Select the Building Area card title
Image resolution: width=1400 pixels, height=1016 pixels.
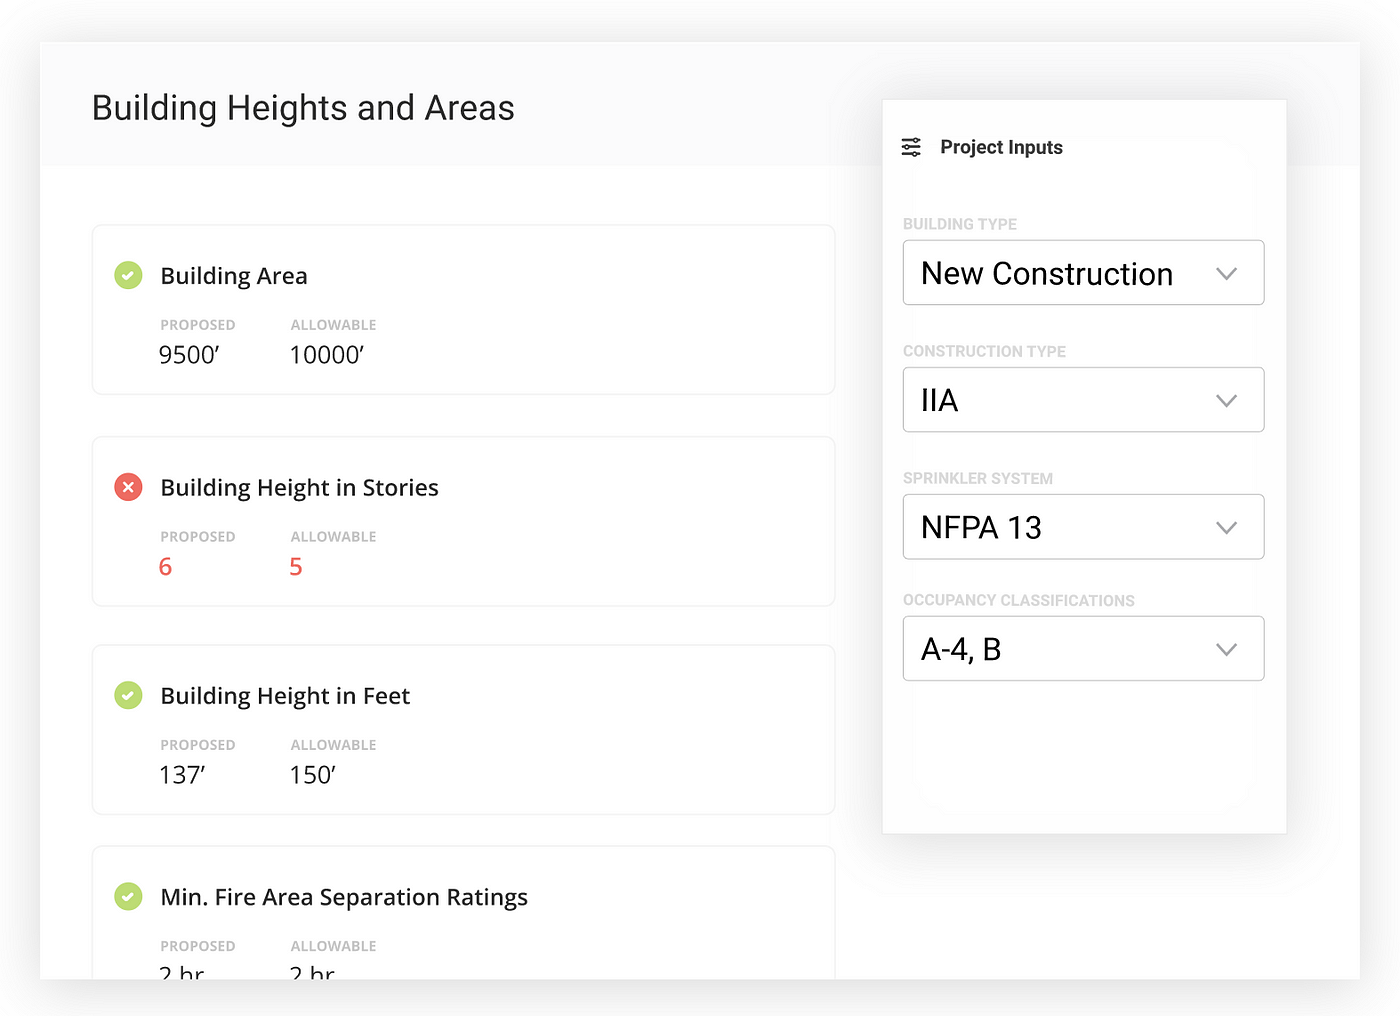coord(234,276)
